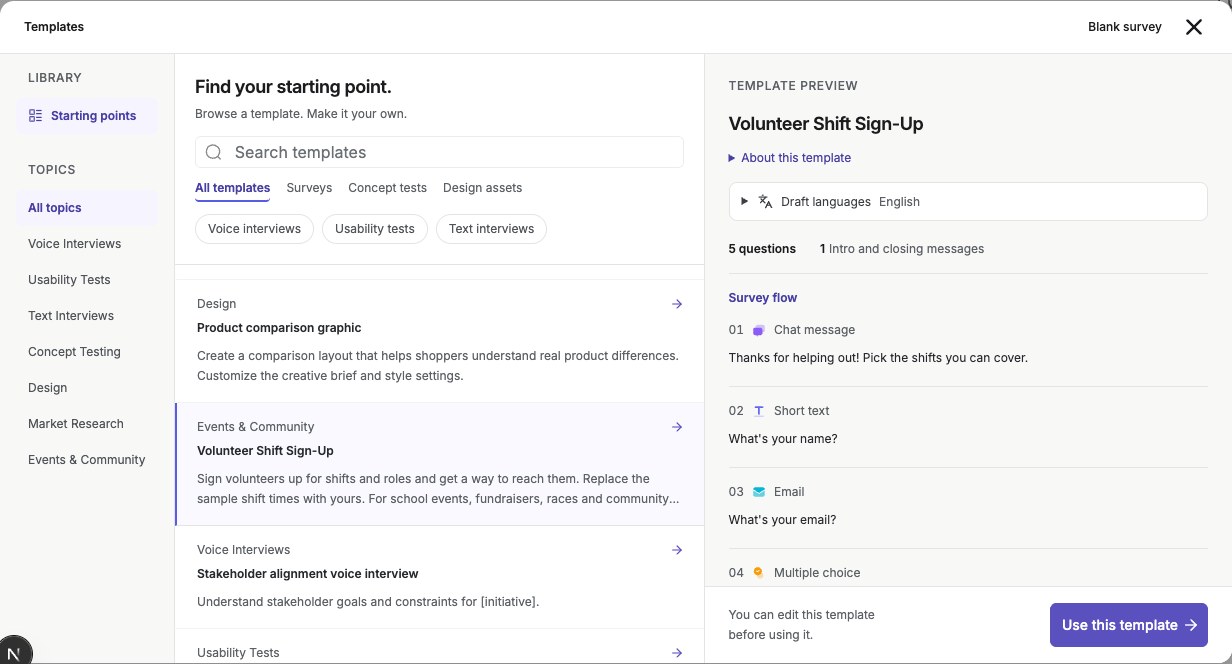
Task: Click Use this template button
Action: 1129,625
